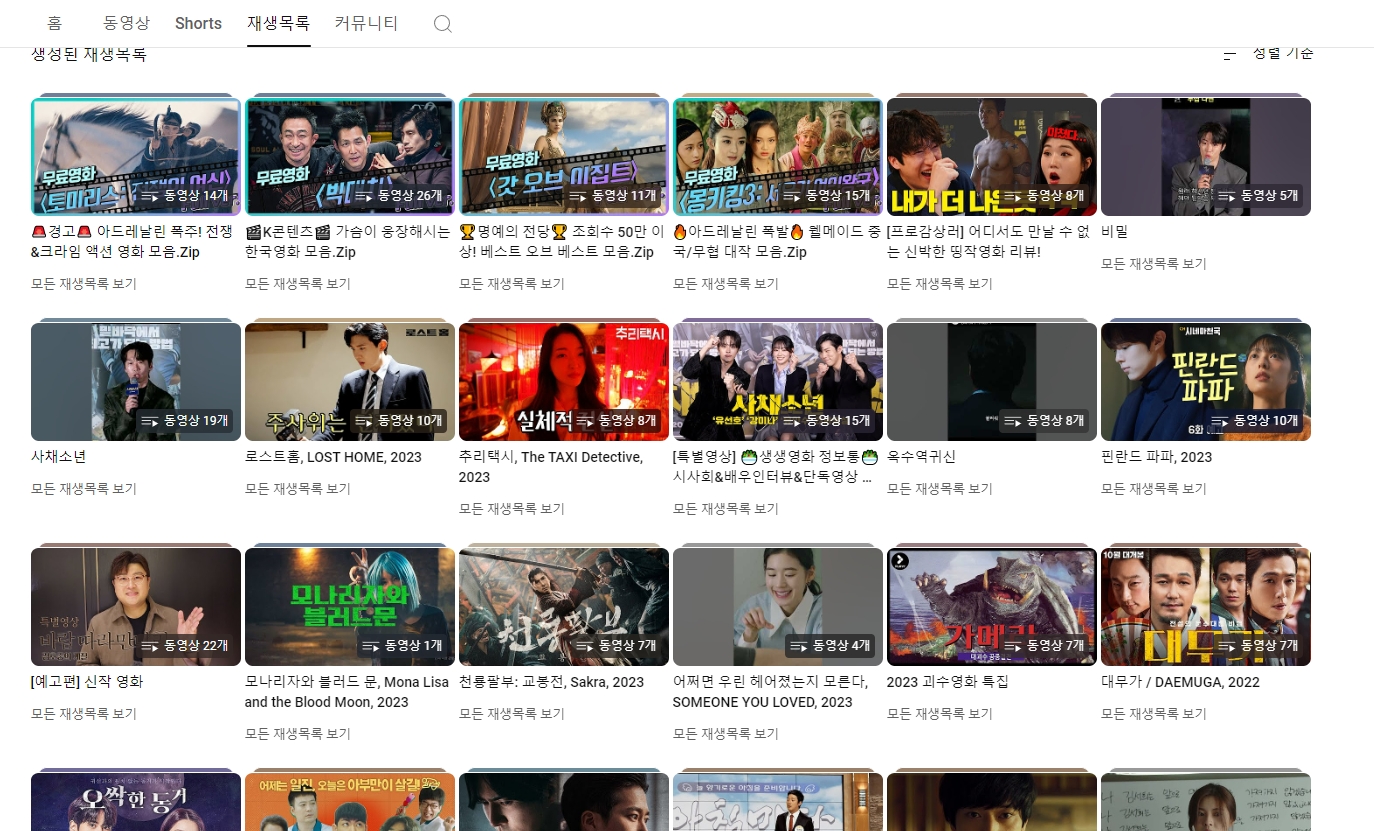
Task: Click playlist icon on 옥수역귀신 동영상 8개 badge
Action: pyautogui.click(x=1012, y=421)
